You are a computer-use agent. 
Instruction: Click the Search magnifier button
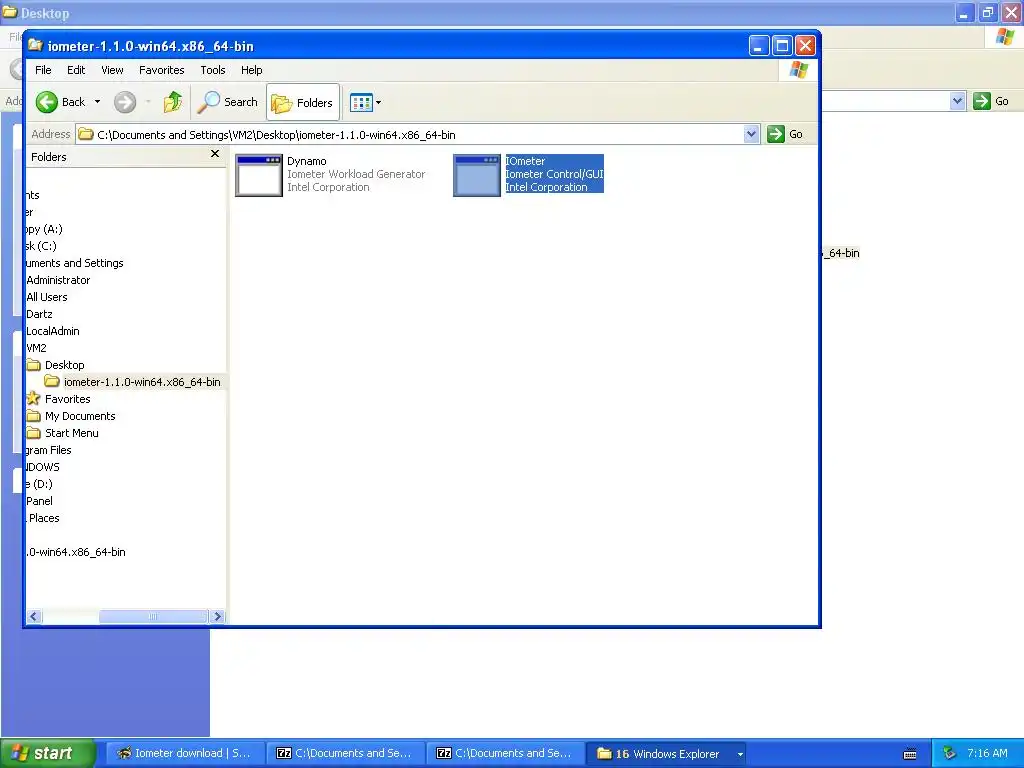229,102
